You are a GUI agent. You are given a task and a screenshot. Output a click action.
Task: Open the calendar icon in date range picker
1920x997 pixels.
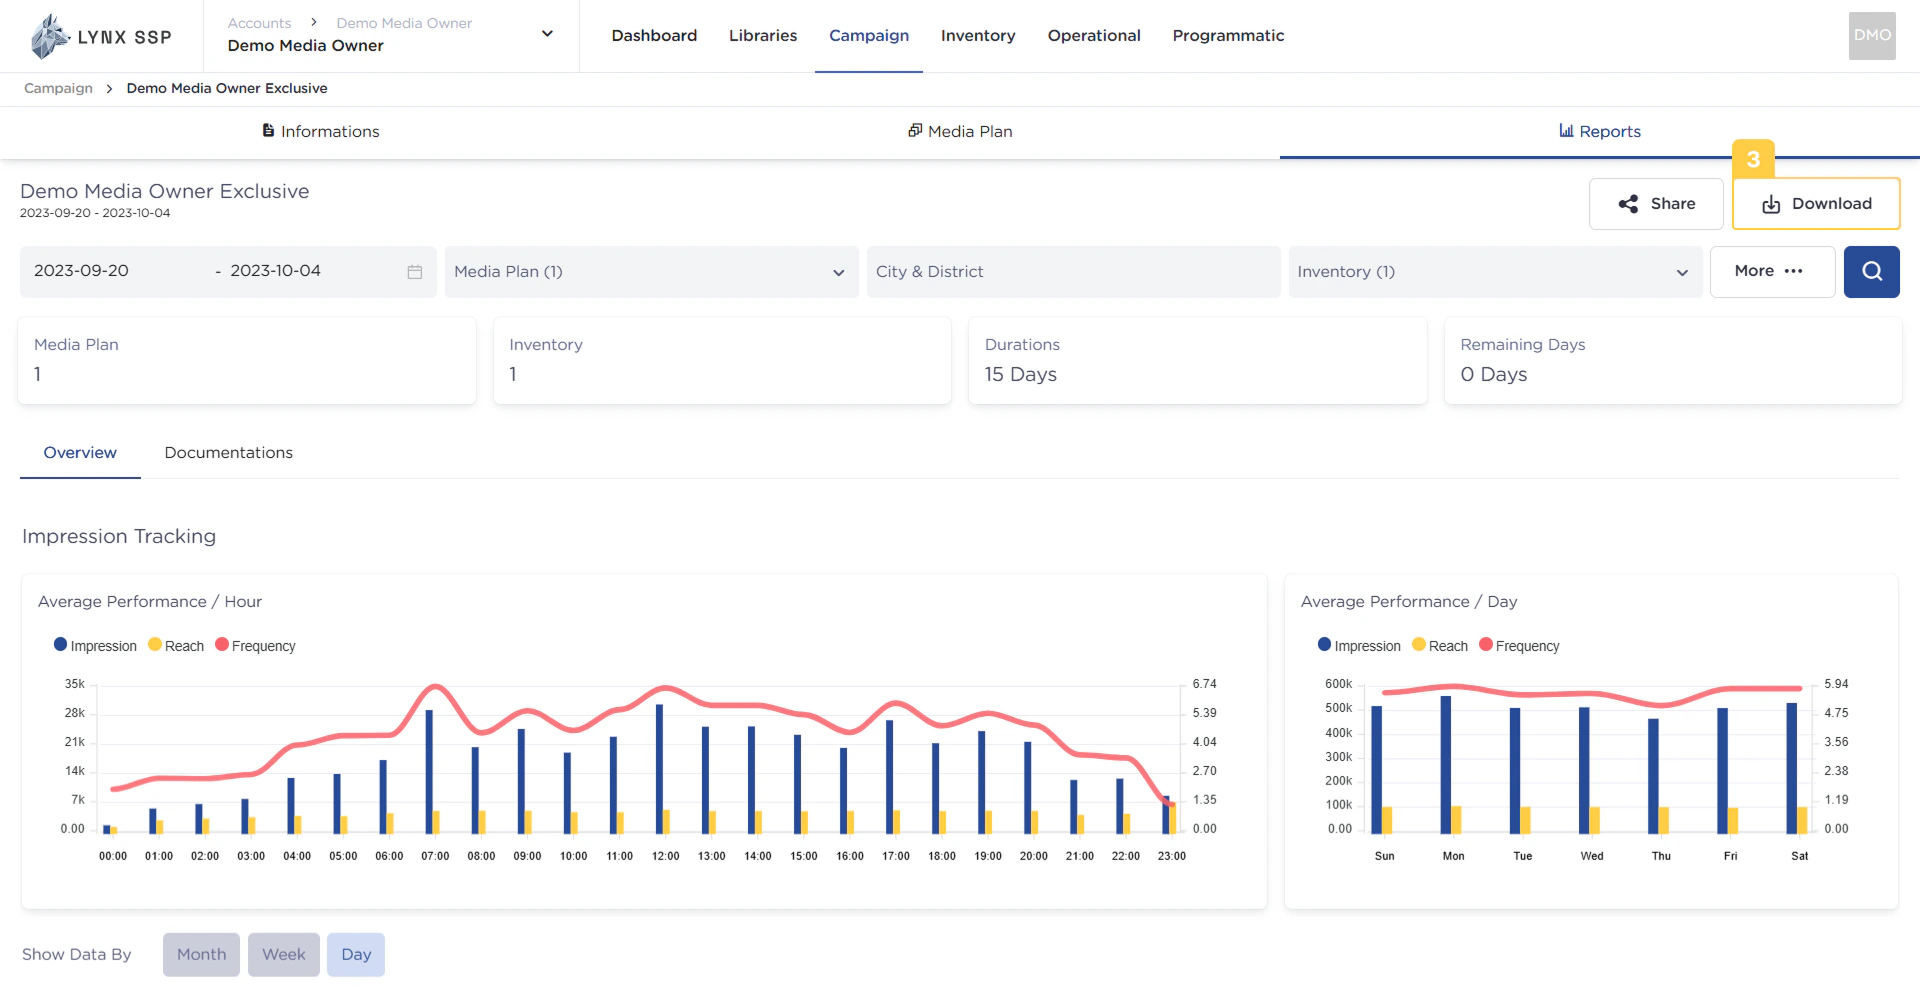[413, 271]
